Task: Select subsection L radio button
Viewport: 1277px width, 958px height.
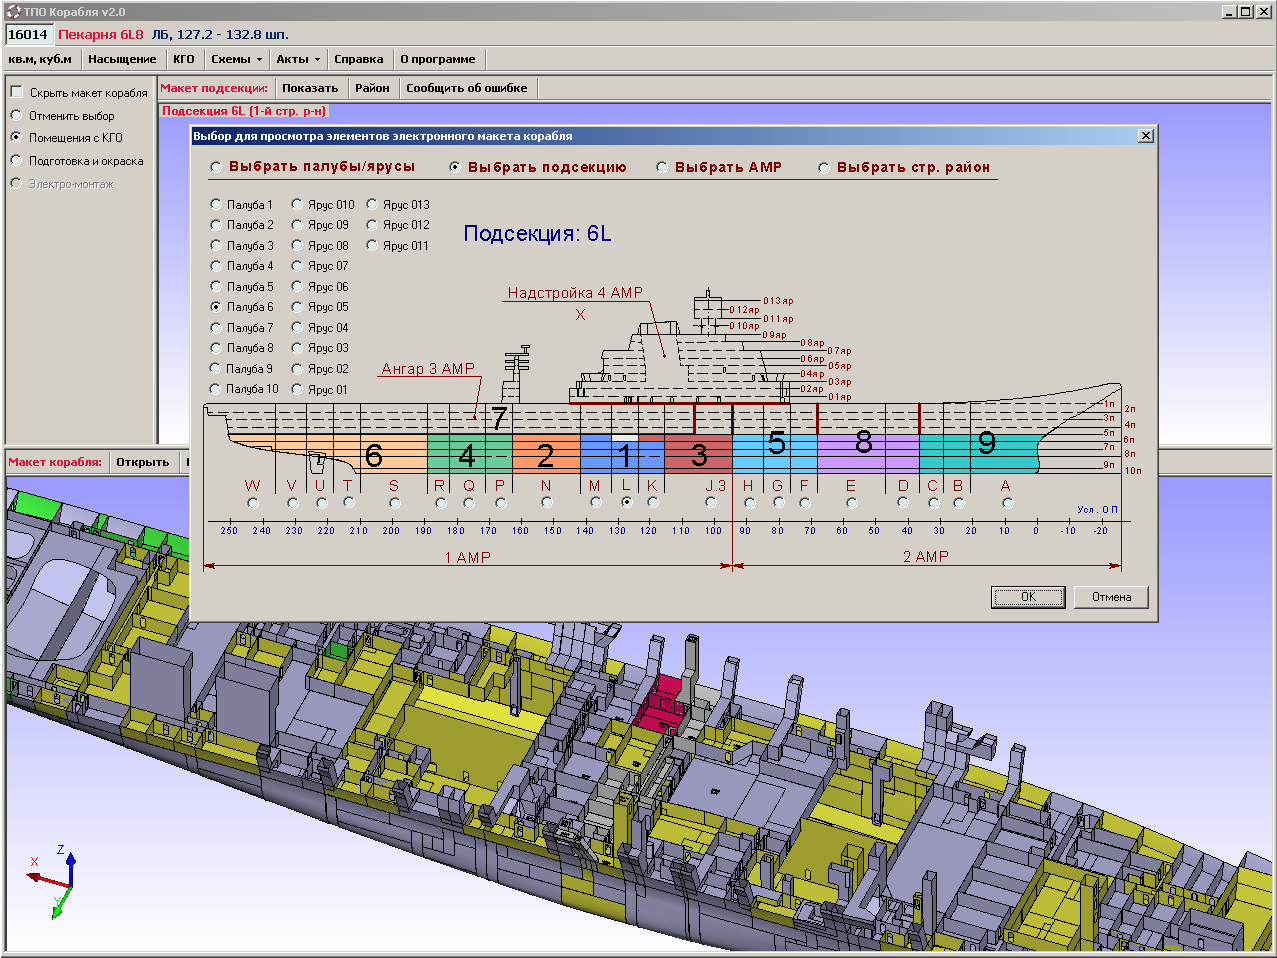Action: 627,503
